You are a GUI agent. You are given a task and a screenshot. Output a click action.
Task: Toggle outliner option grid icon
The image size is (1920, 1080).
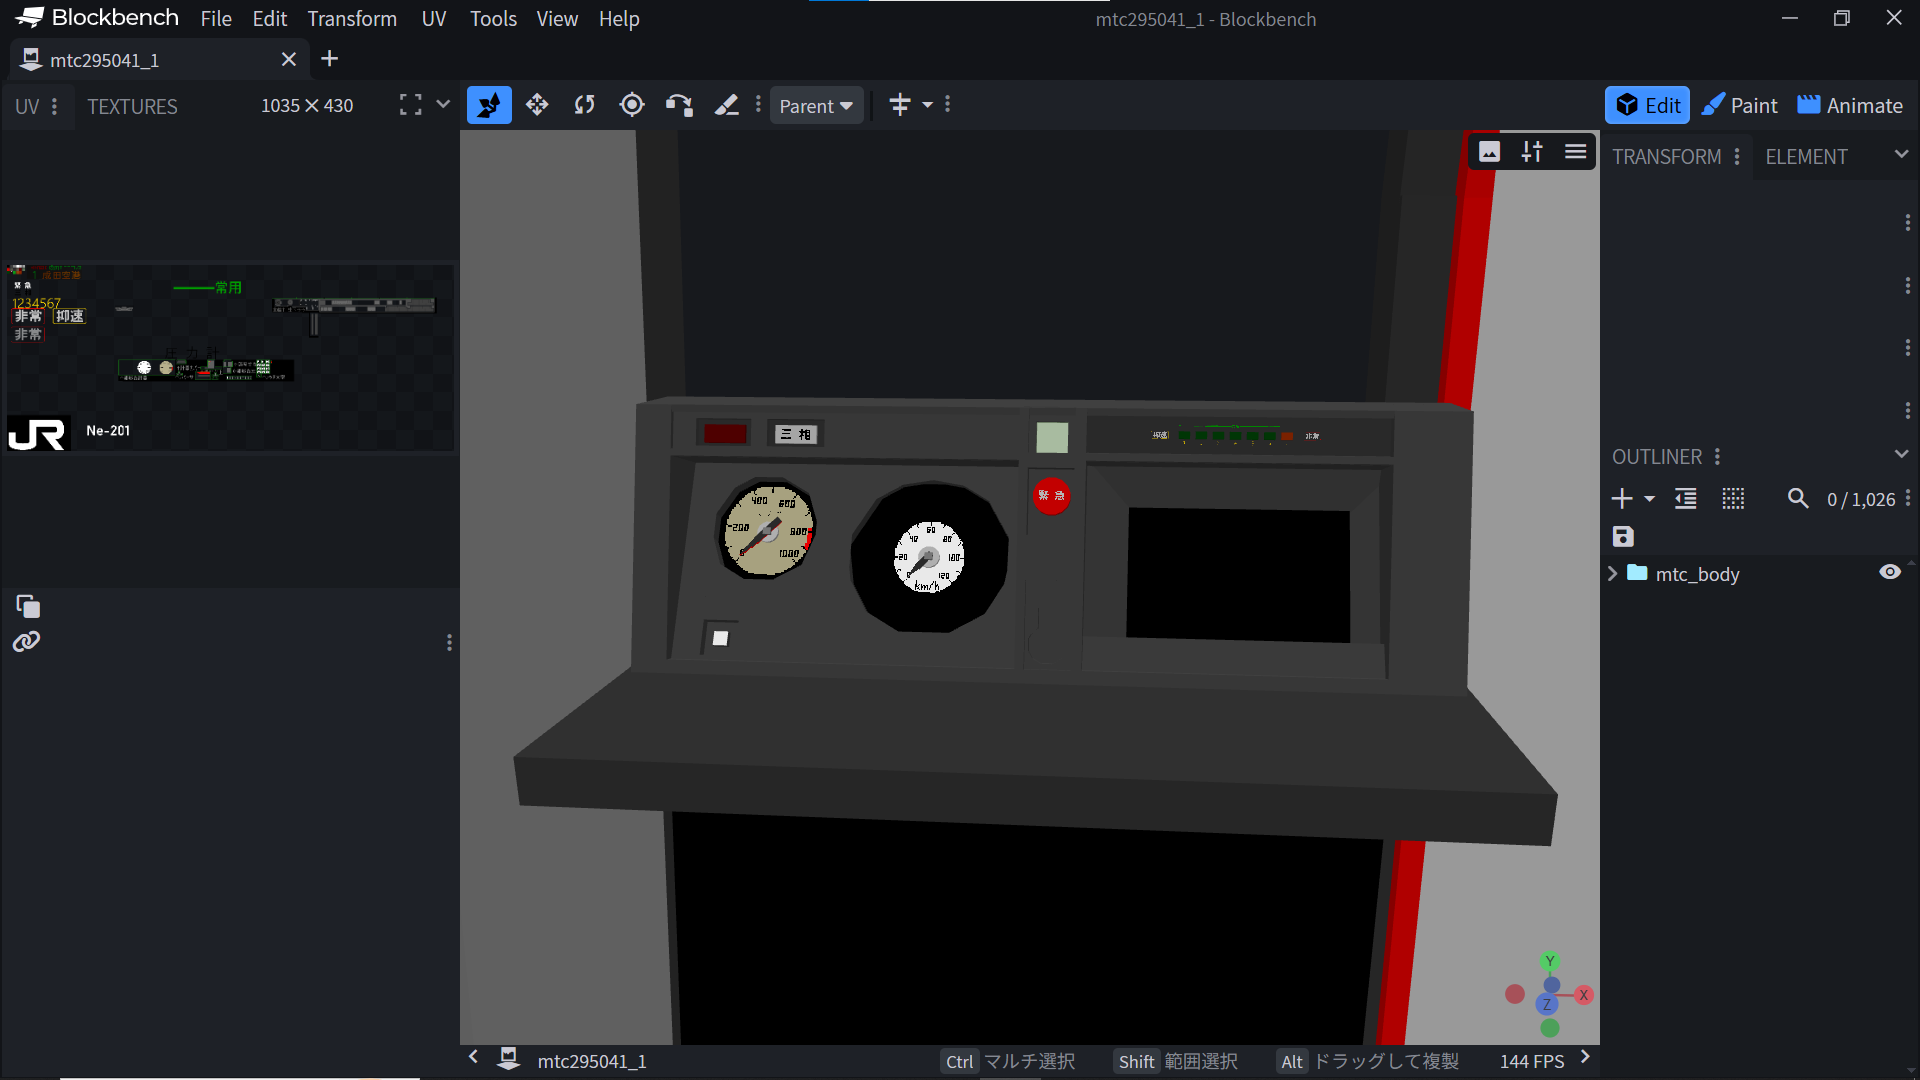(x=1733, y=499)
